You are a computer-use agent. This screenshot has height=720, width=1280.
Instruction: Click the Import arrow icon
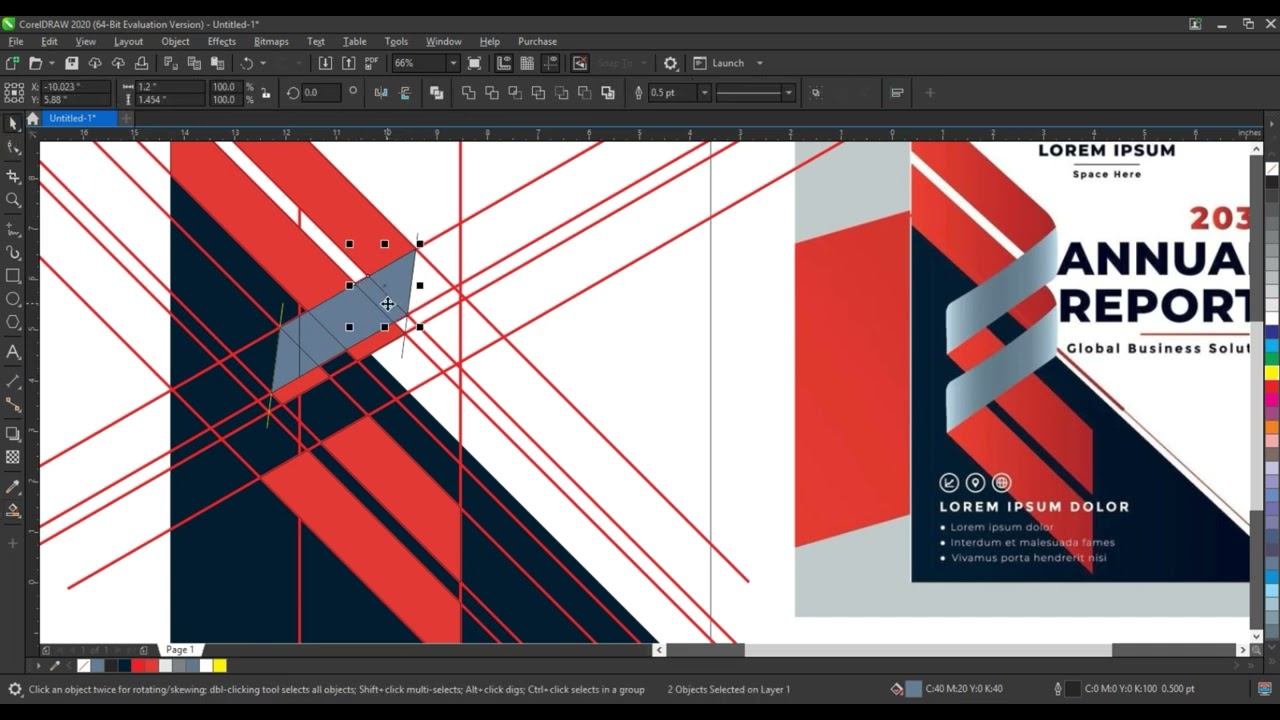tap(325, 63)
